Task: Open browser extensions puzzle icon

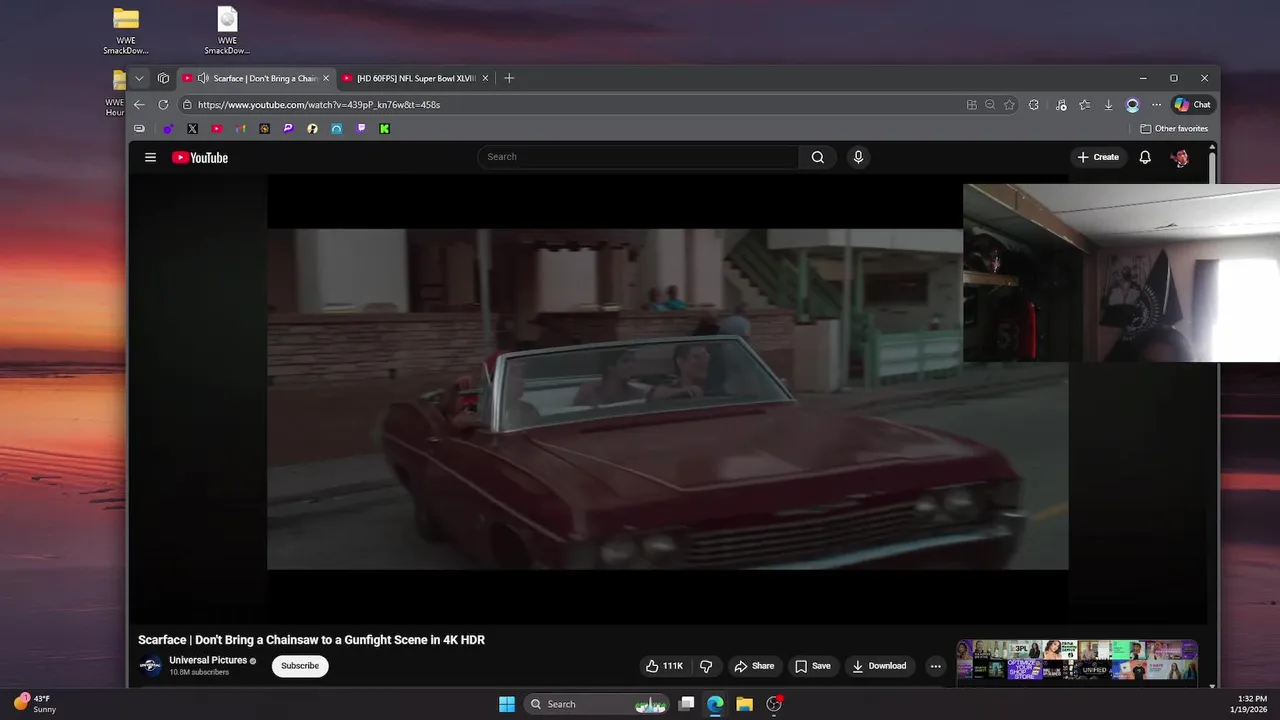Action: pyautogui.click(x=1034, y=104)
